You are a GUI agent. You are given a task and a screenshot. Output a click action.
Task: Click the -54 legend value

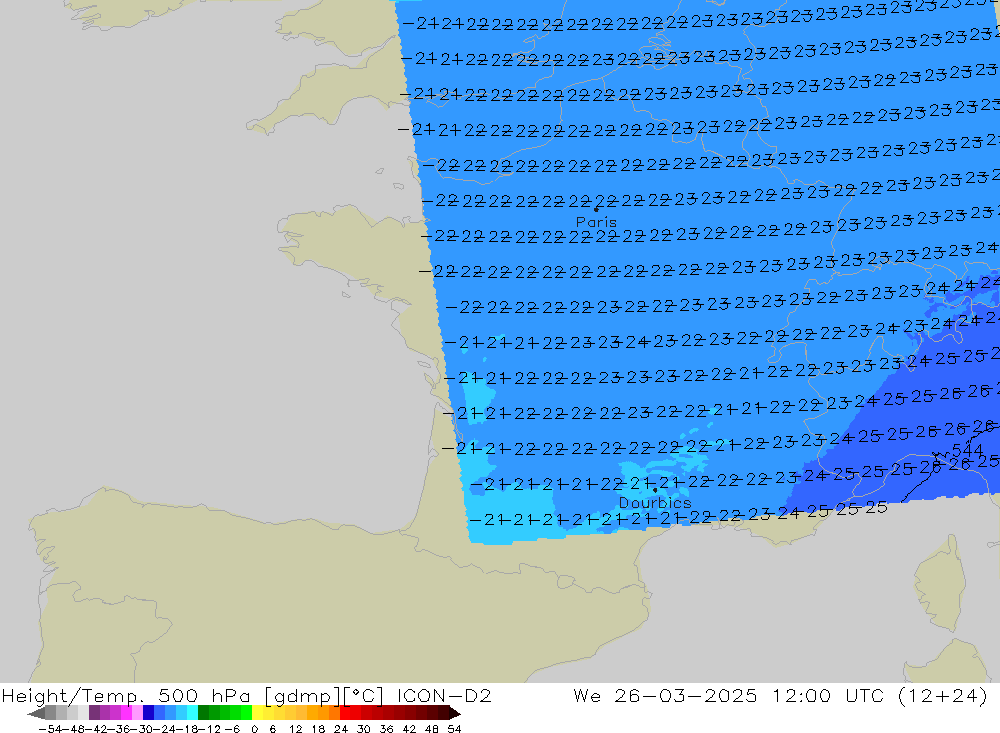coord(50,729)
